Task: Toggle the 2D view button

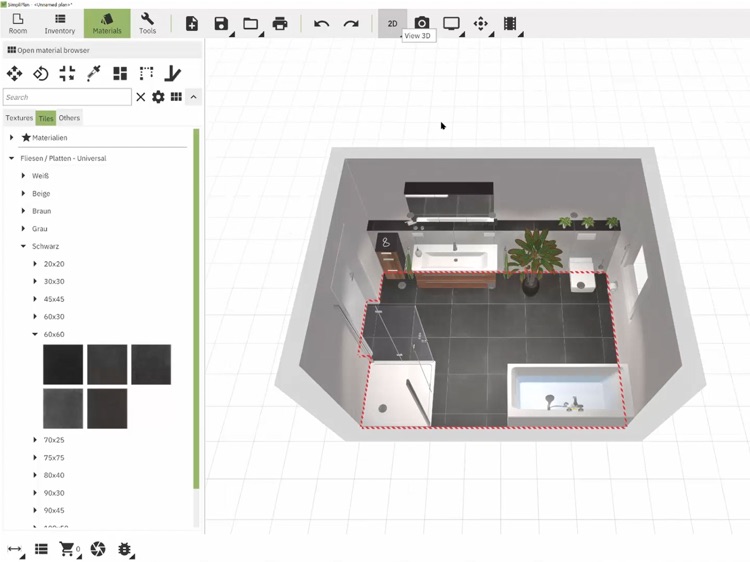Action: click(x=392, y=23)
